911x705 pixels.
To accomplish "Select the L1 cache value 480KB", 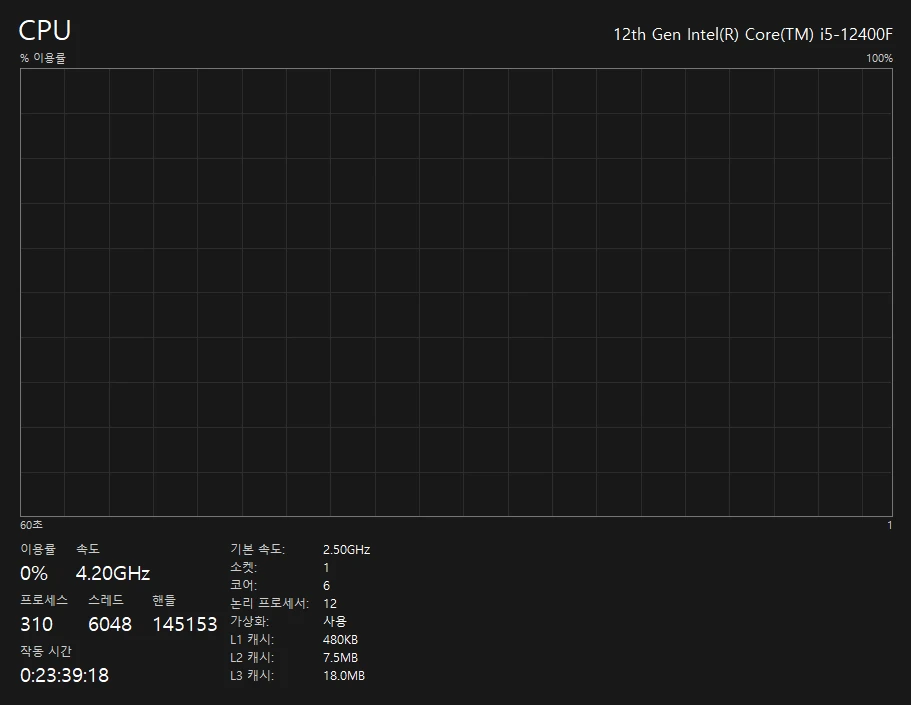I will (x=340, y=640).
